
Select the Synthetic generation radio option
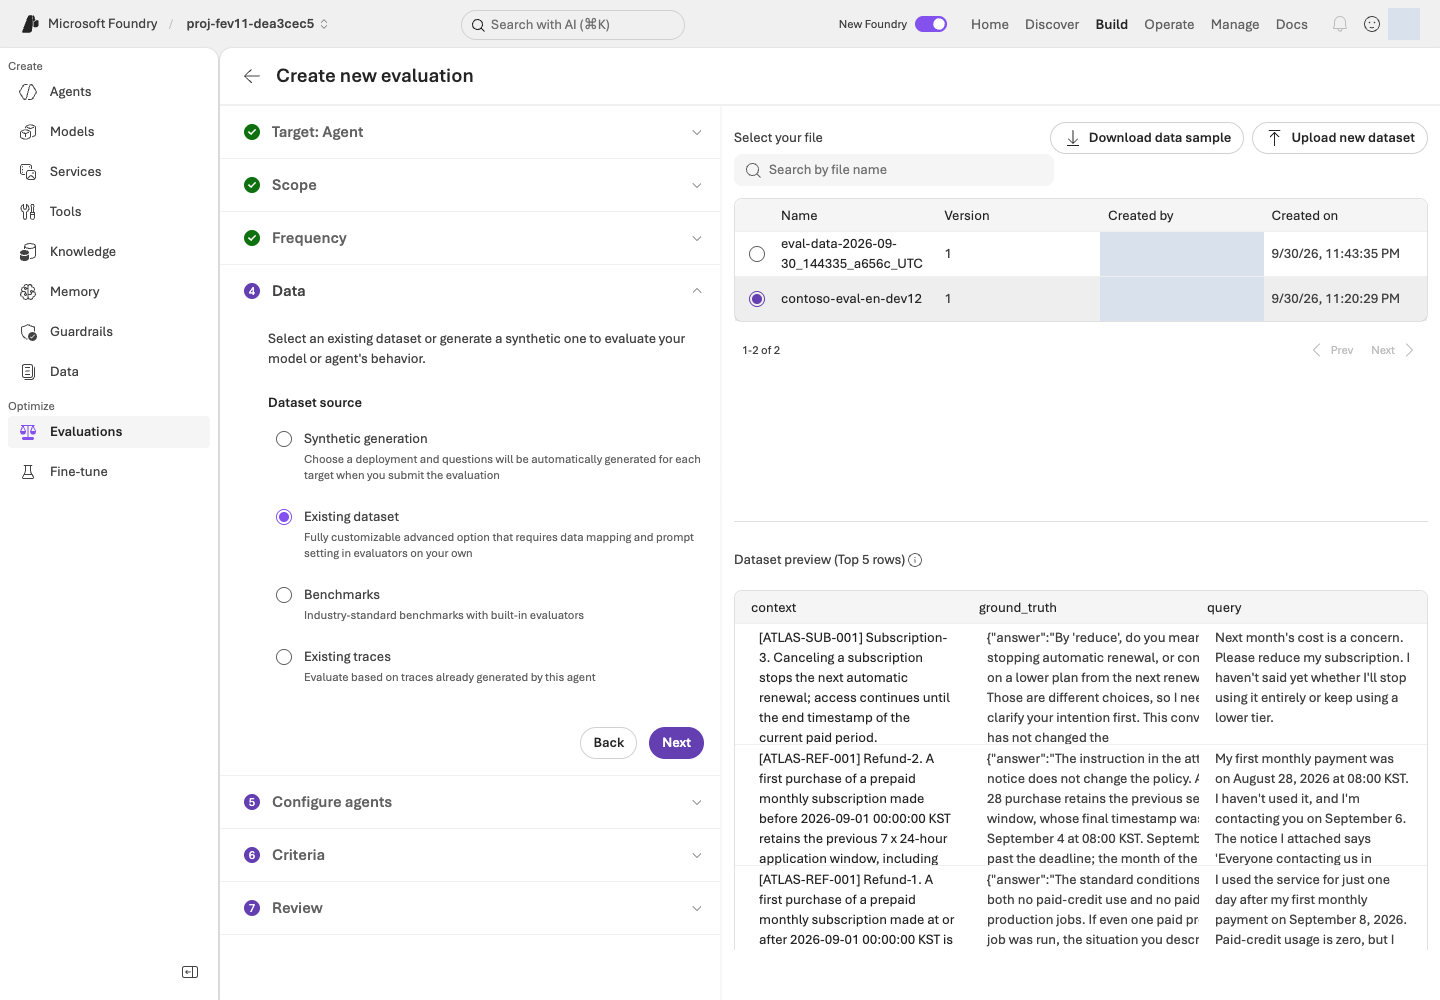284,439
